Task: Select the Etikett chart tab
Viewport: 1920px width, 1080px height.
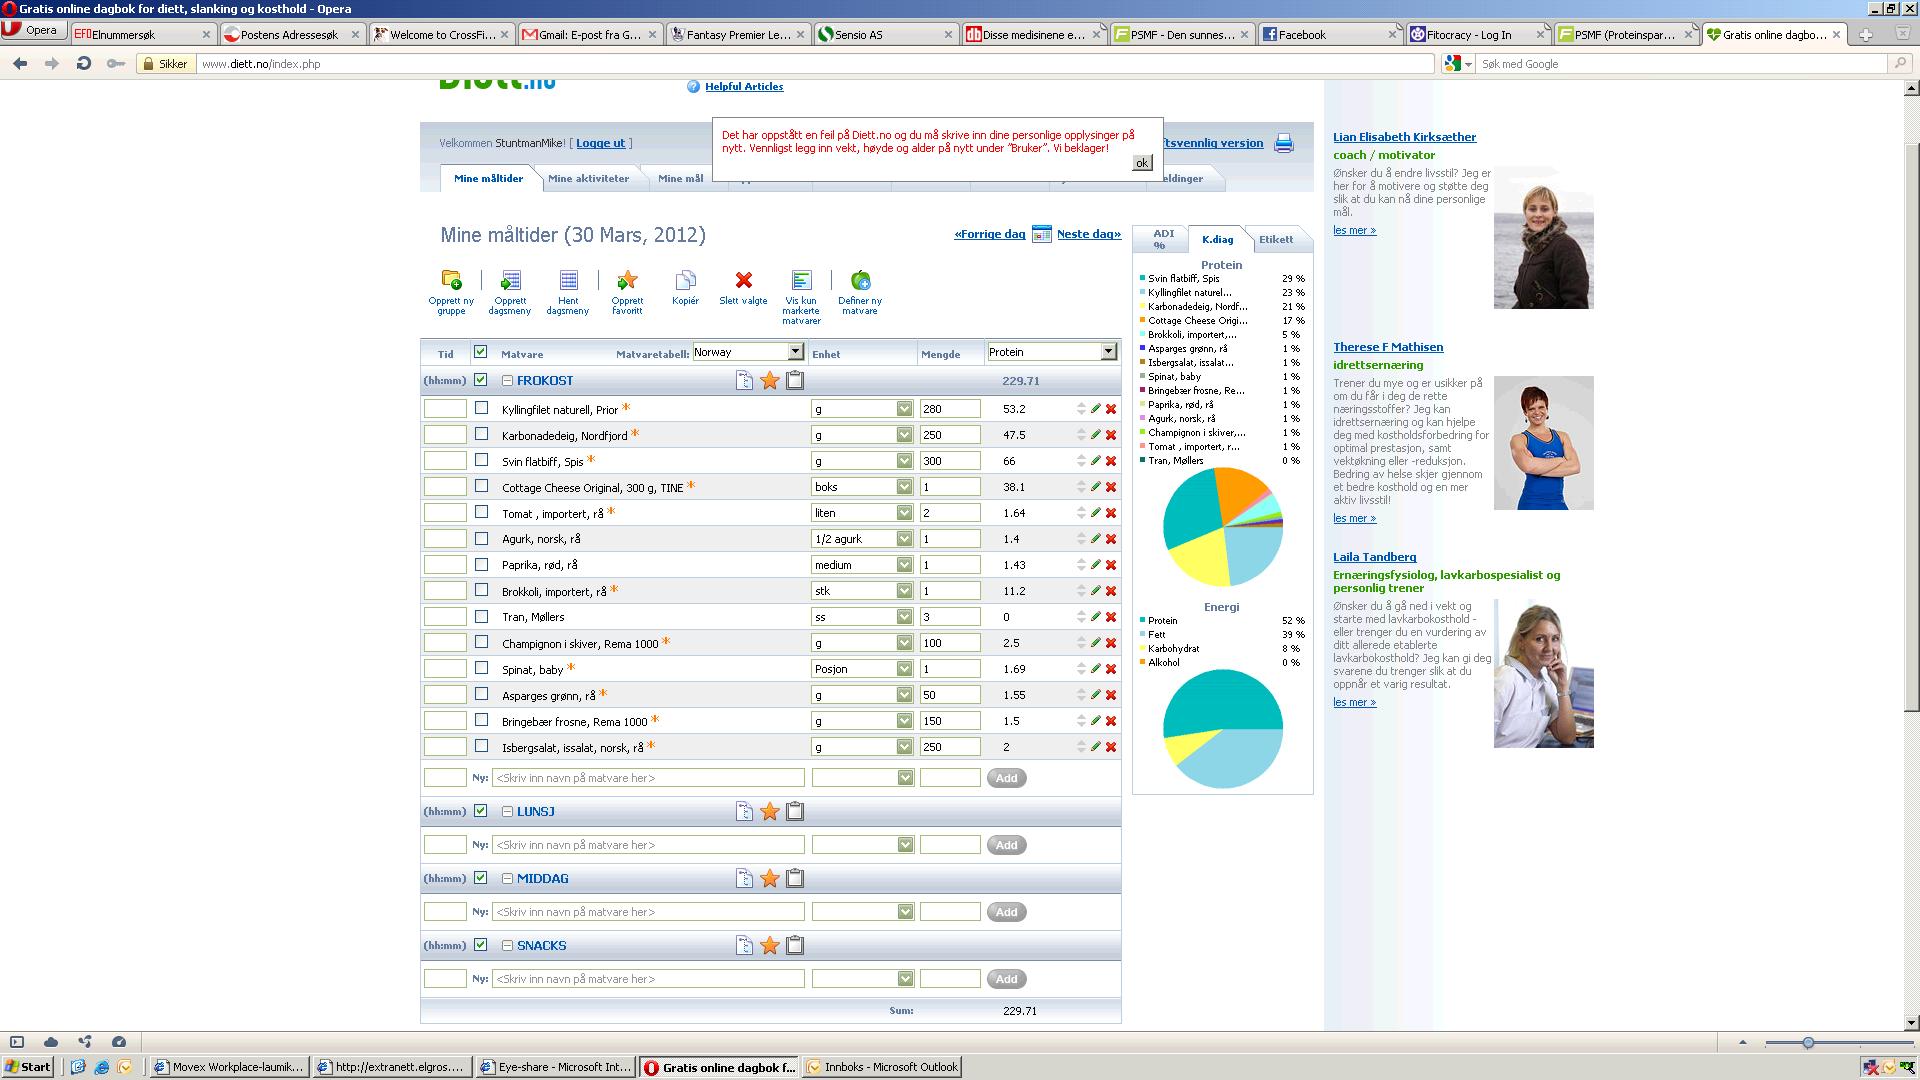Action: coord(1275,239)
